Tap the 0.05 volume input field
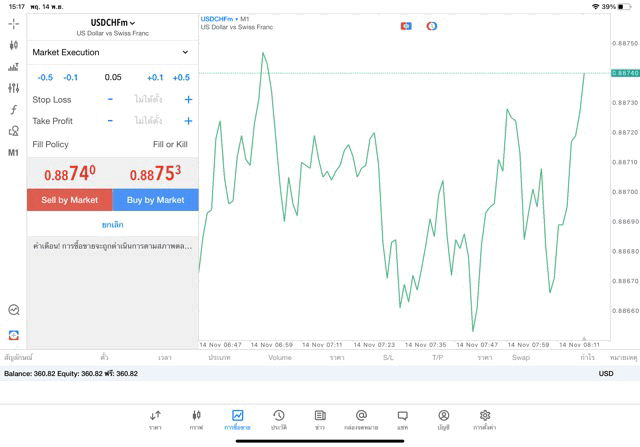The image size is (640, 447). point(112,77)
